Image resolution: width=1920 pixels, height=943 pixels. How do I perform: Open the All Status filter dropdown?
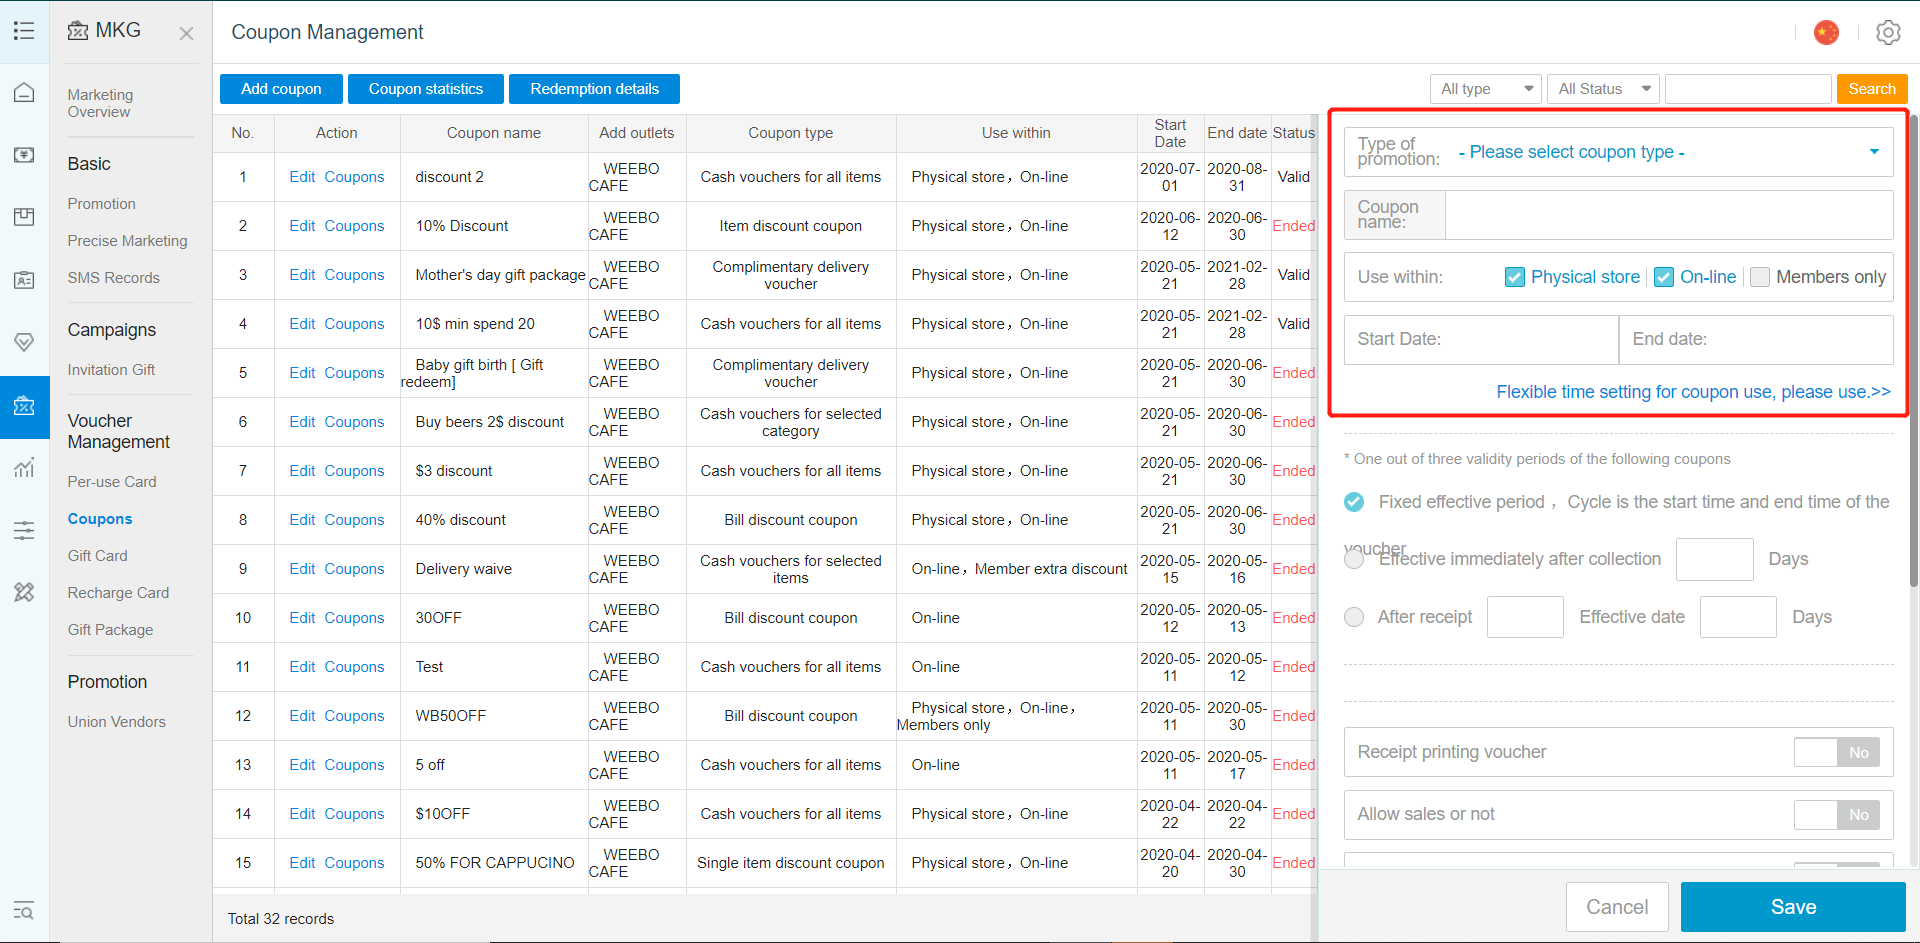click(x=1603, y=89)
